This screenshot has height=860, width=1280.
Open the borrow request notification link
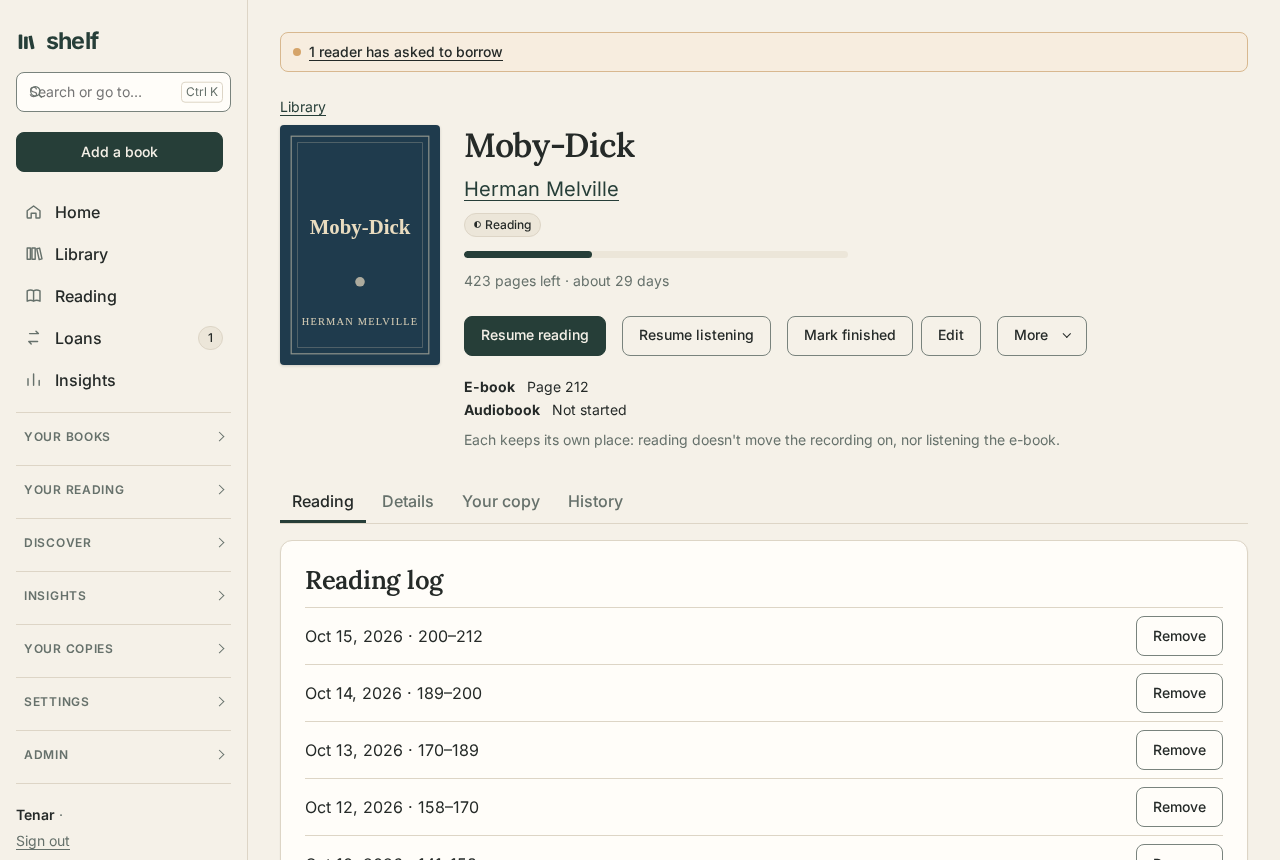[x=406, y=52]
